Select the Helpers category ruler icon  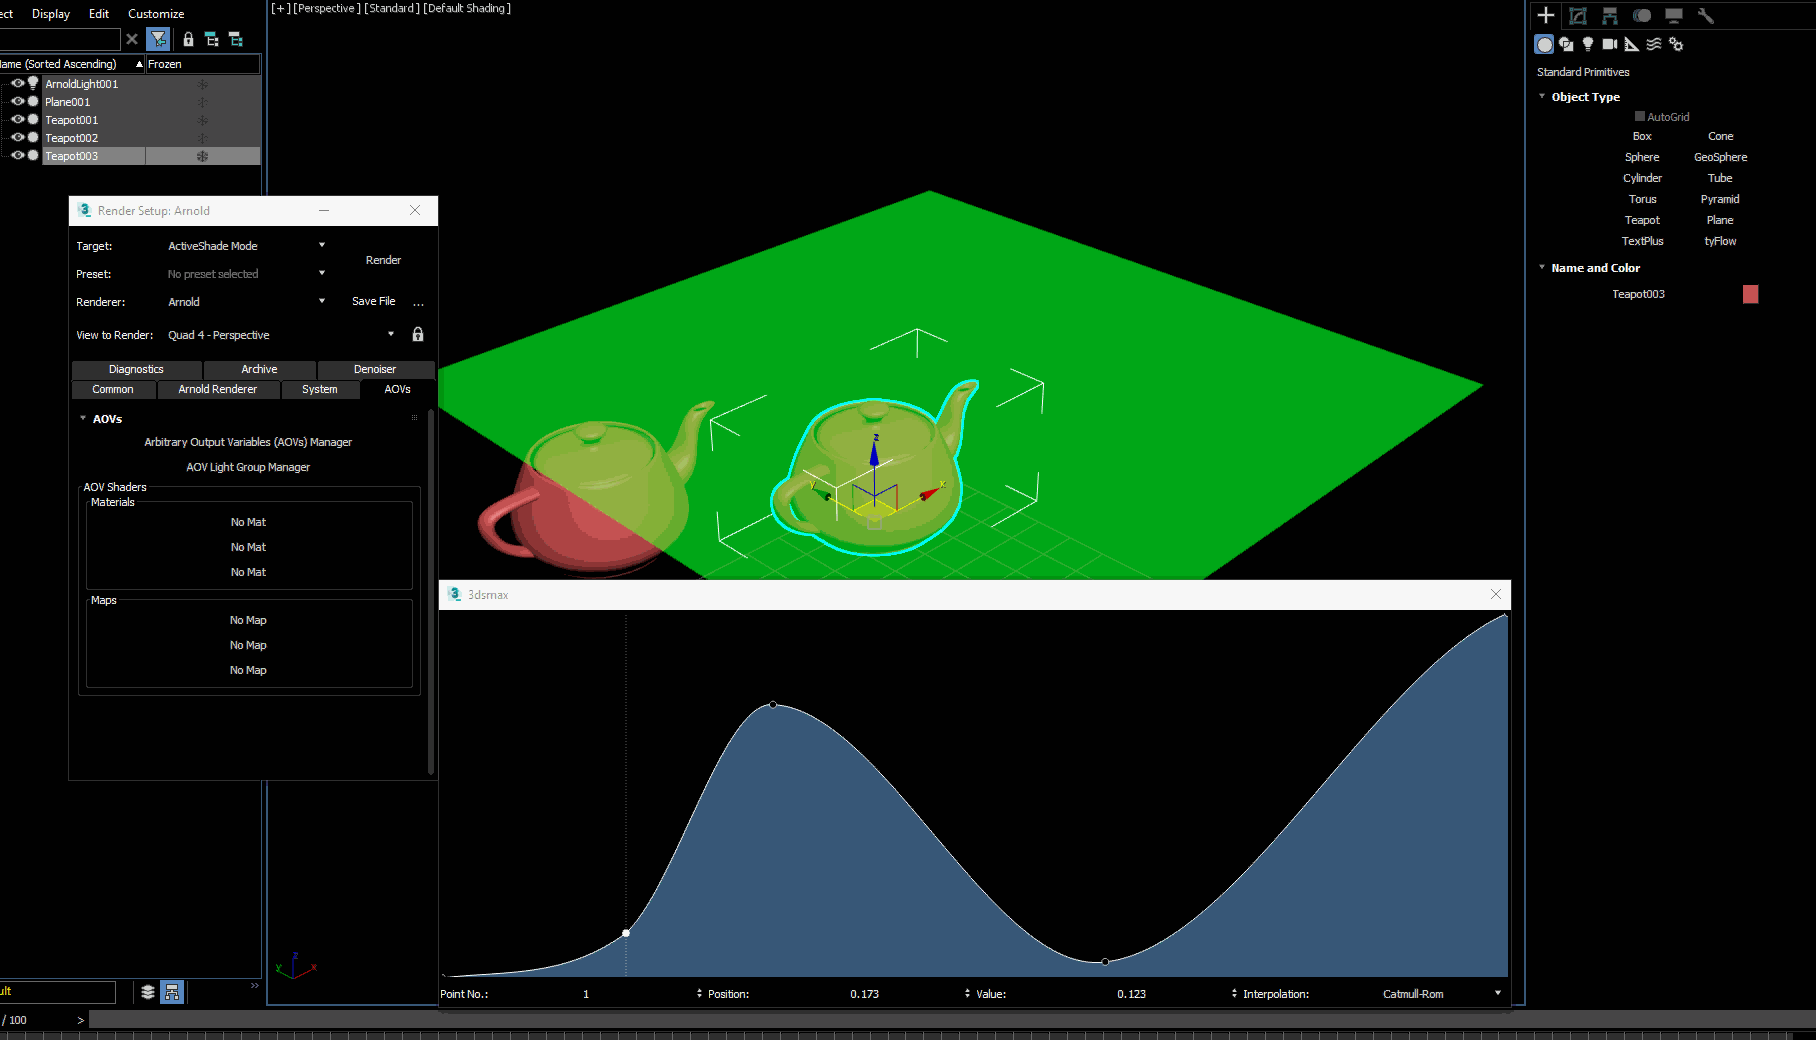[1632, 44]
